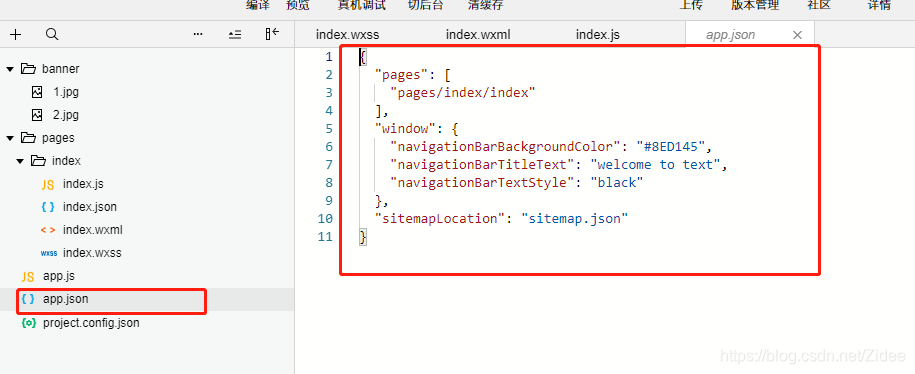Click the config icon beside project.config.json
Image resolution: width=915 pixels, height=374 pixels.
(x=28, y=322)
